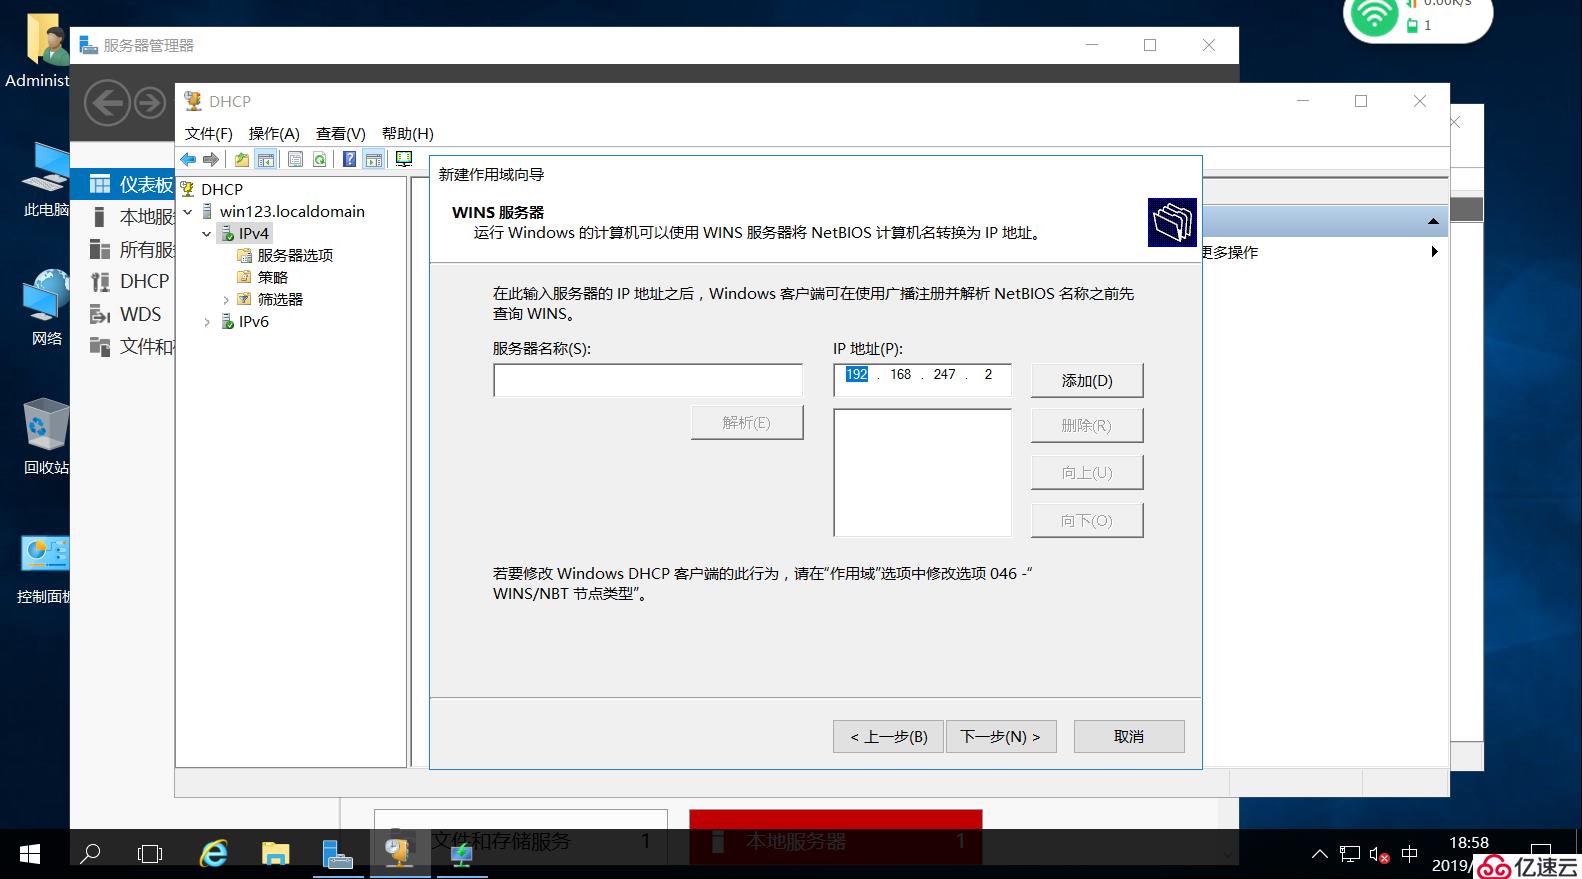Open the Windows Start button
Screen dimensions: 1582x879
click(x=30, y=854)
